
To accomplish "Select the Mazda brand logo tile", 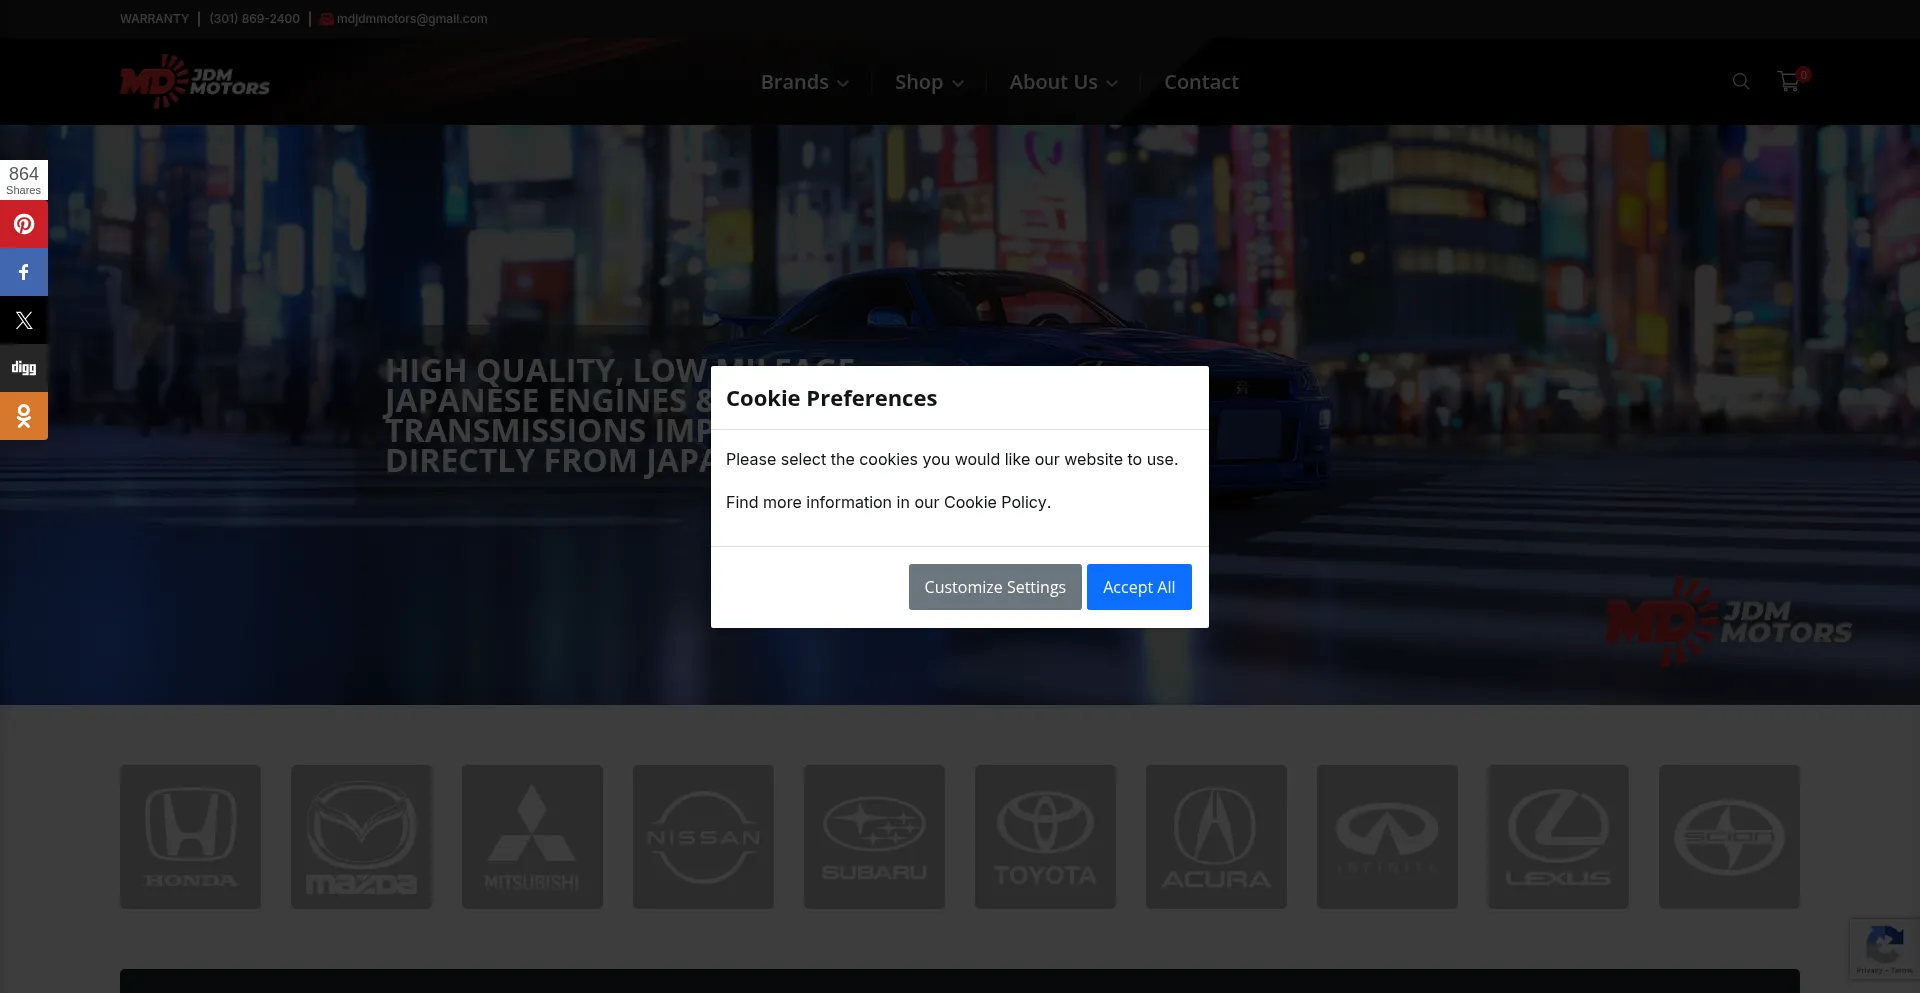I will pyautogui.click(x=361, y=837).
